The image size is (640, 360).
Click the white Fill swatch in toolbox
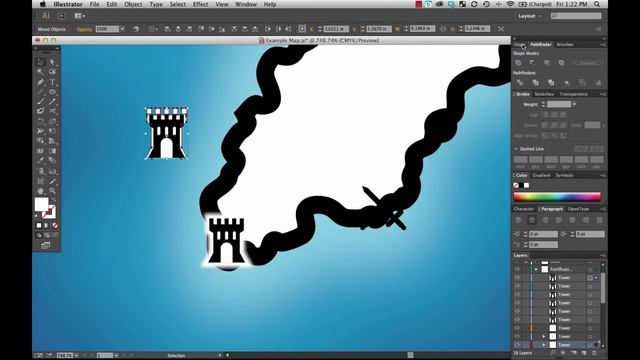(x=41, y=204)
